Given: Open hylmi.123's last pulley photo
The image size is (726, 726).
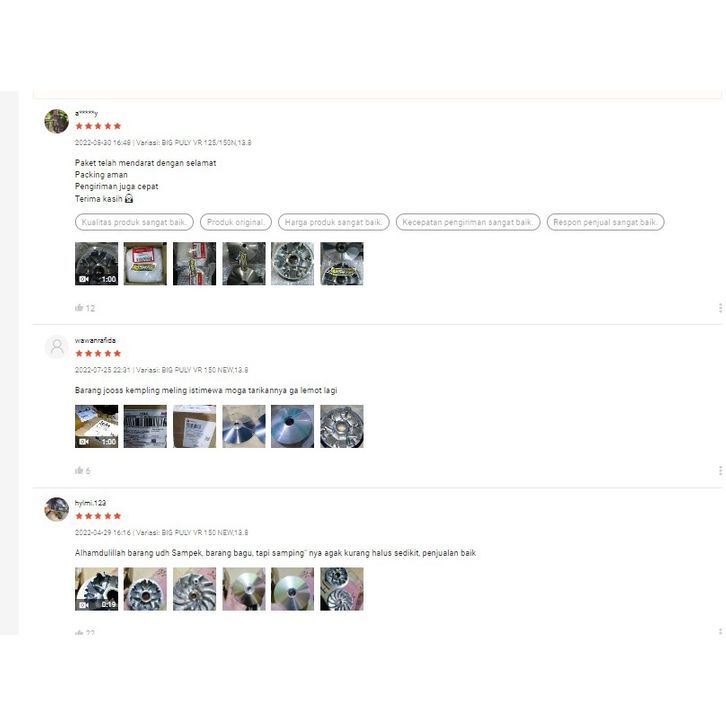Looking at the screenshot, I should pos(342,589).
